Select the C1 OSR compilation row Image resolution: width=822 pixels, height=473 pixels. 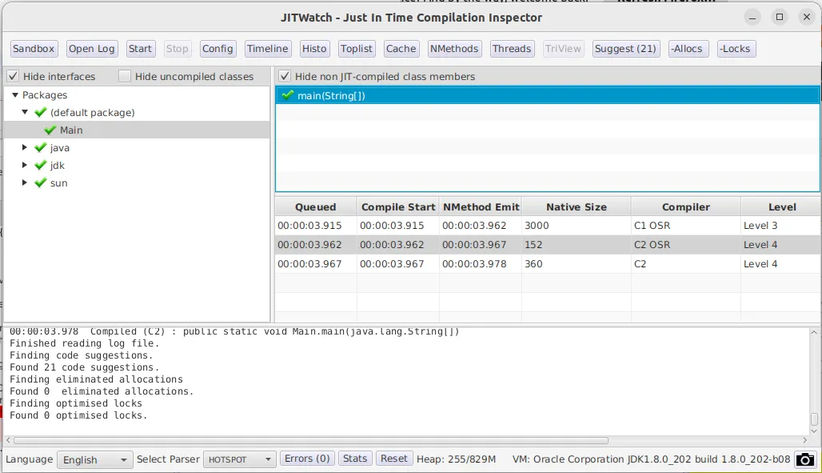point(547,225)
